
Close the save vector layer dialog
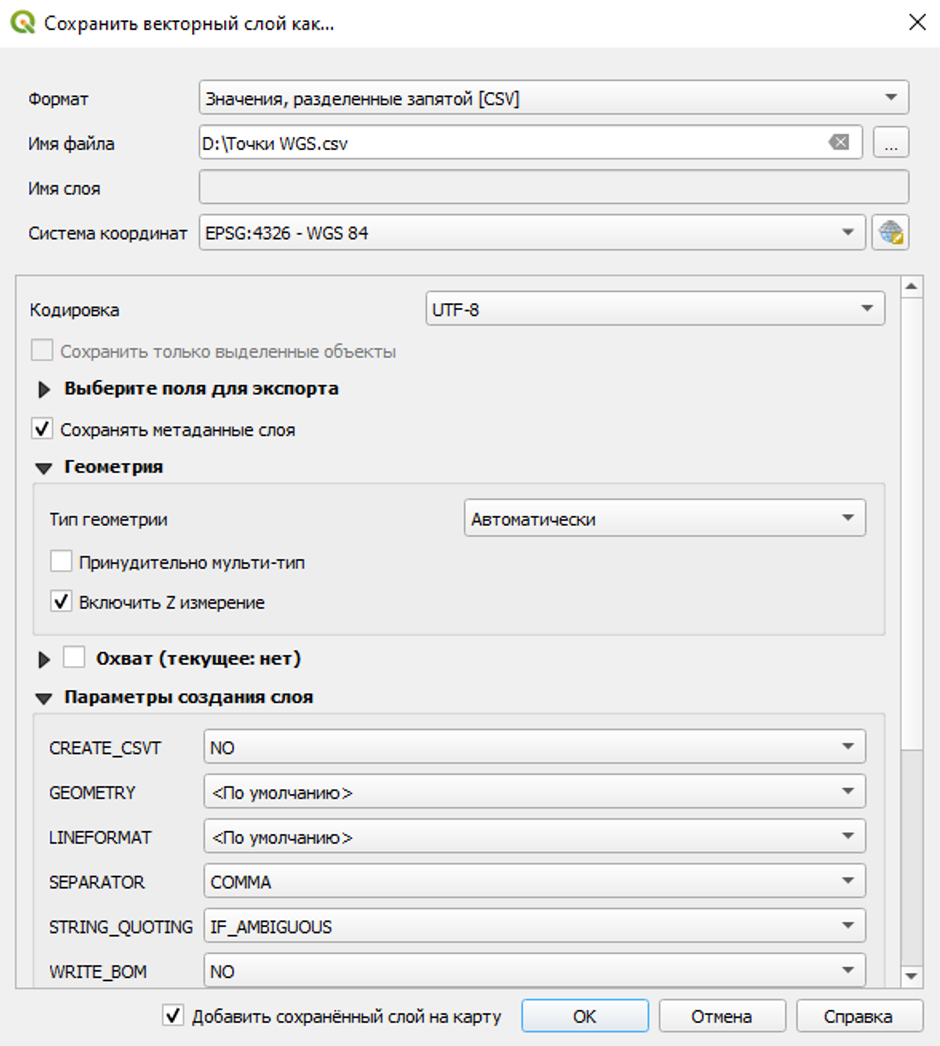pos(916,23)
